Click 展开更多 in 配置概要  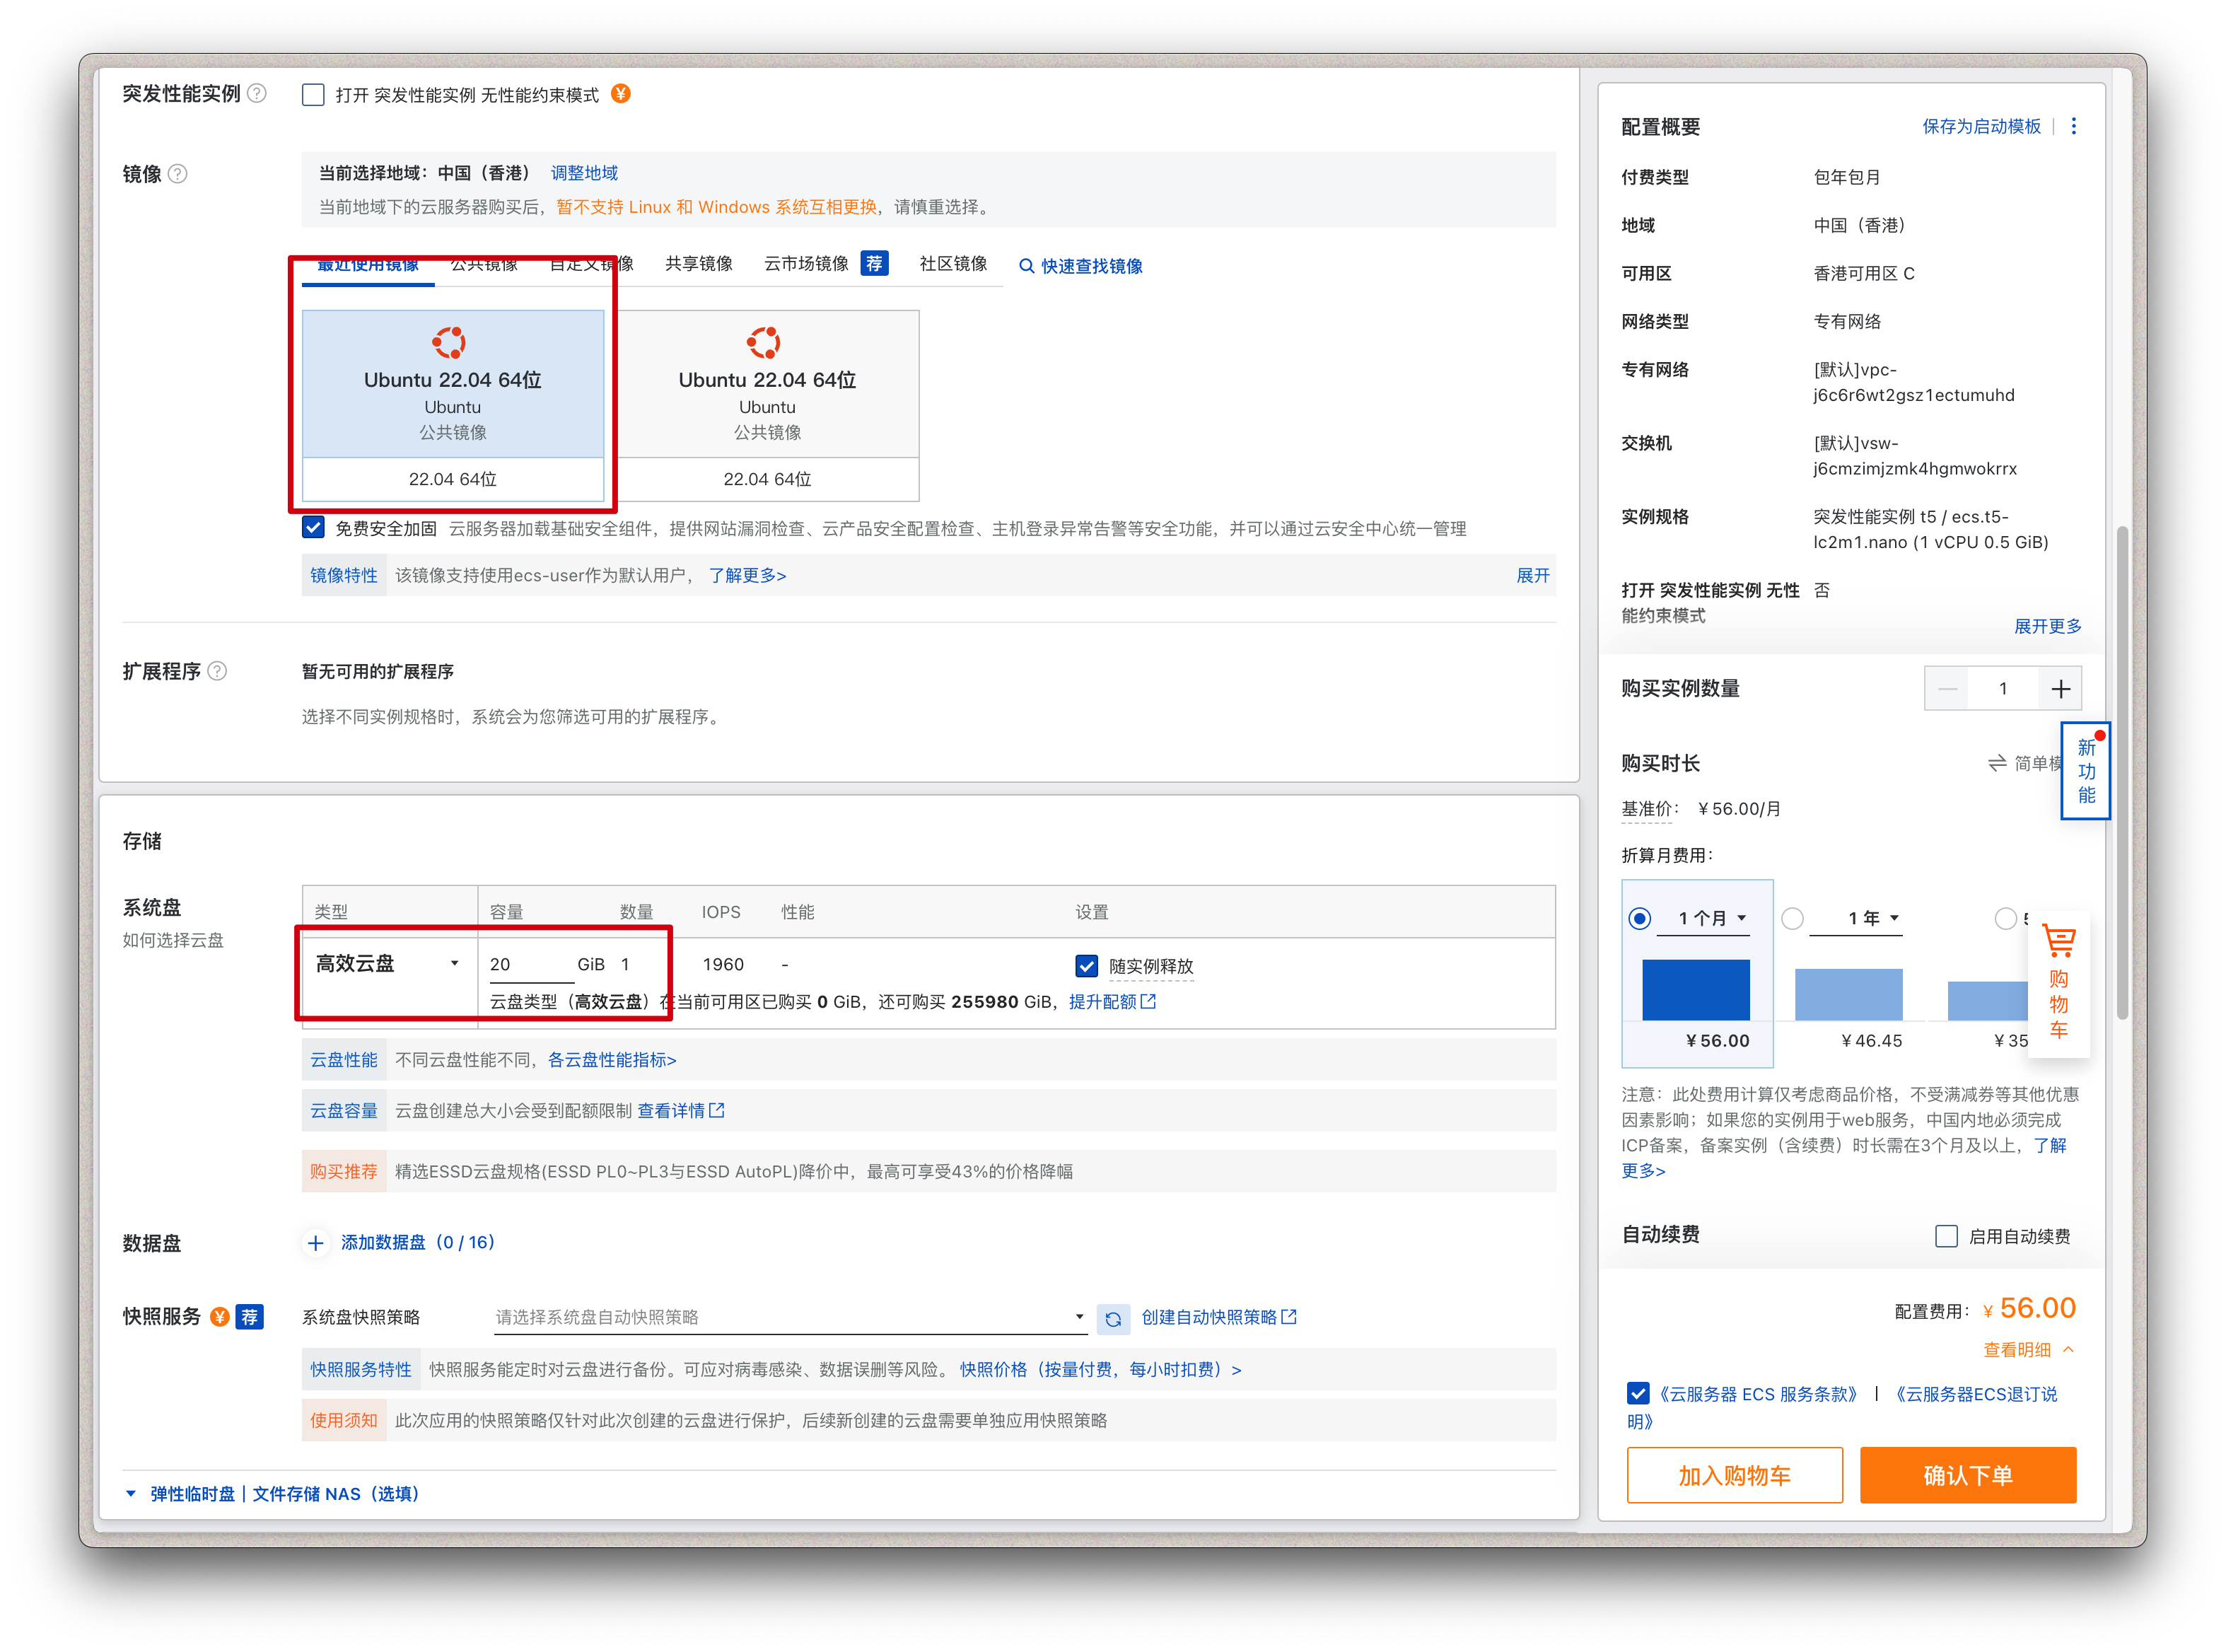coord(2047,626)
